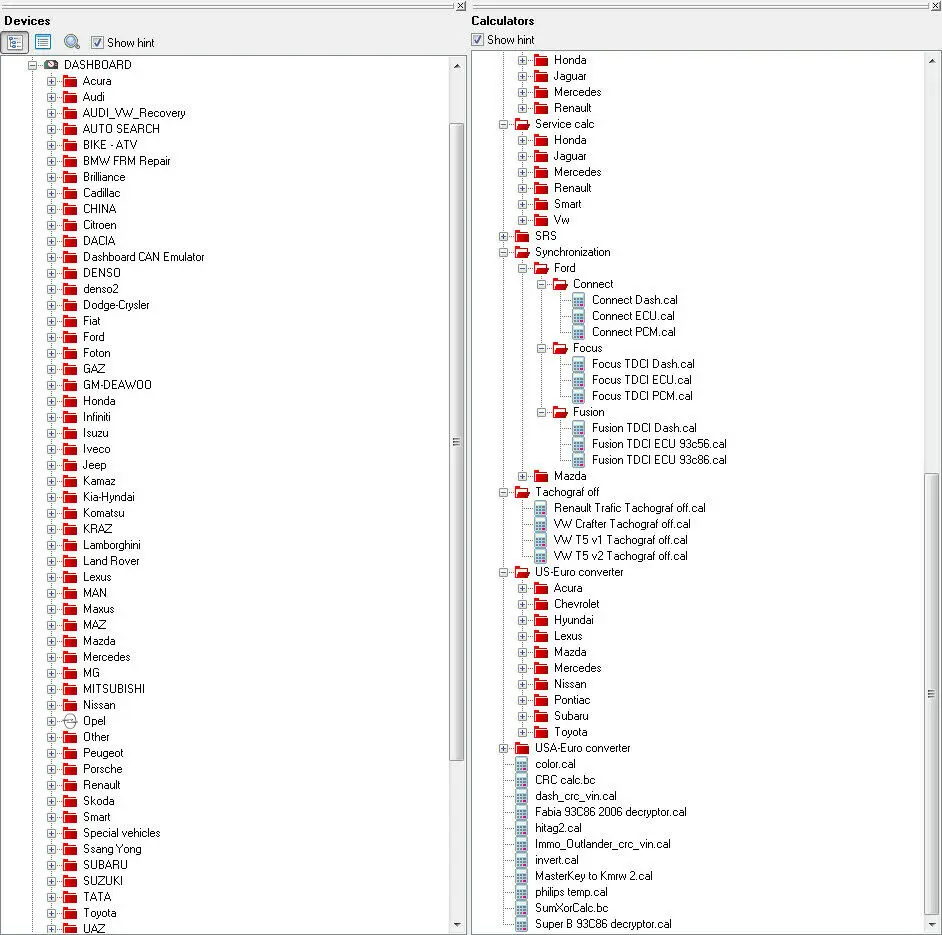Select MasterKey to Kmrw 2.cal file
The image size is (942, 935).
click(594, 876)
